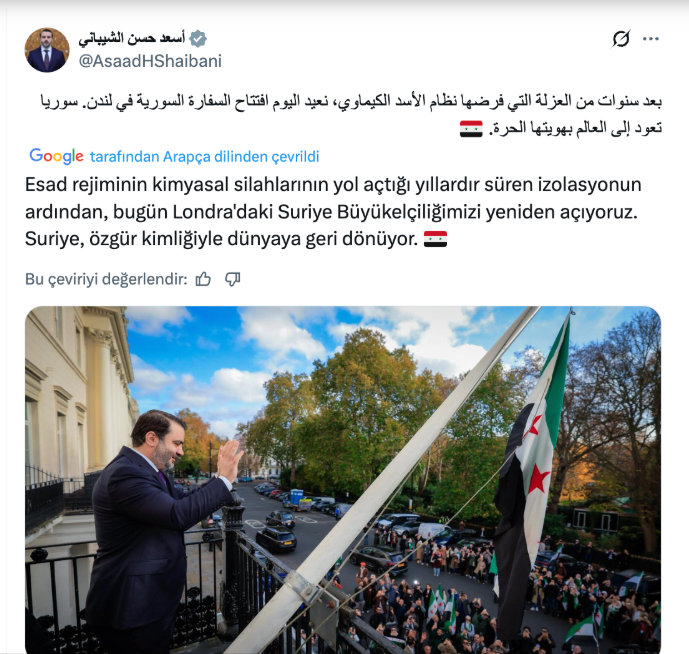The width and height of the screenshot is (689, 654).
Task: Open the attached embassy photo
Action: click(x=343, y=480)
